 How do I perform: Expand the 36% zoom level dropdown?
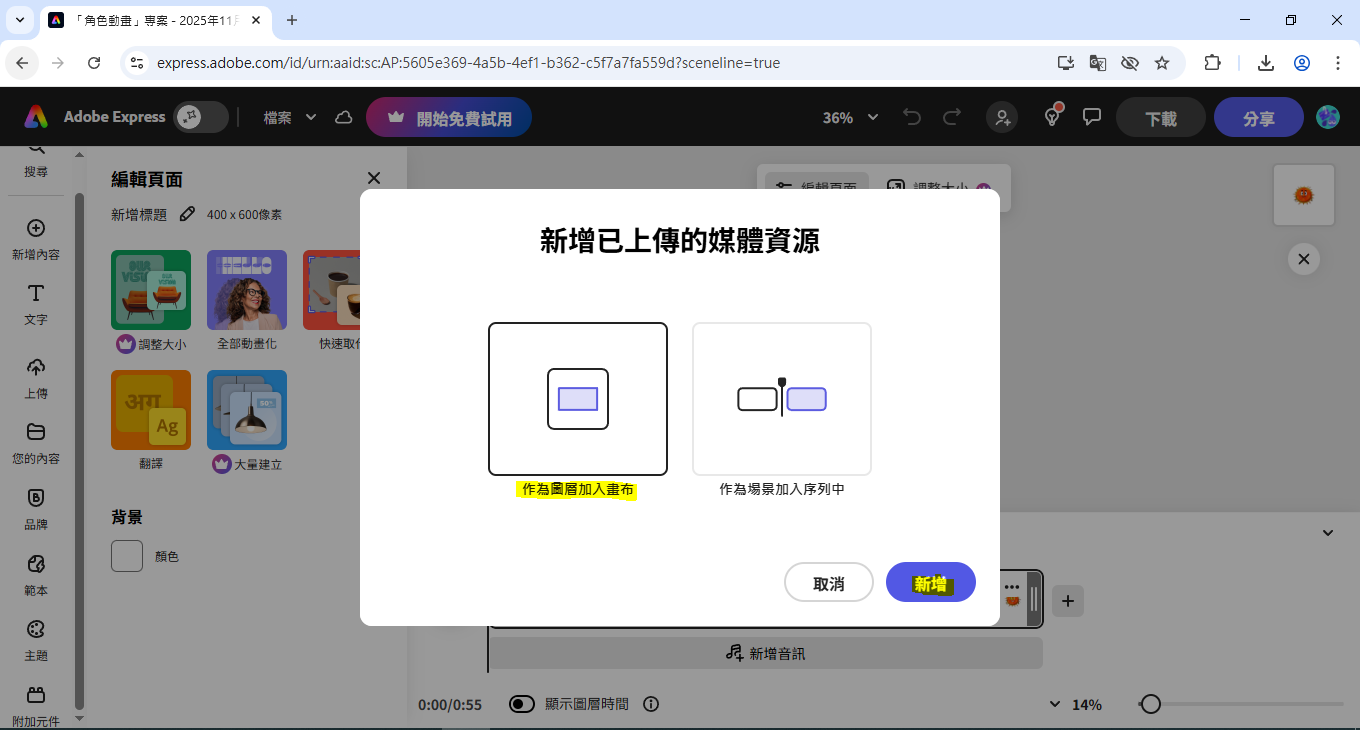[x=850, y=118]
